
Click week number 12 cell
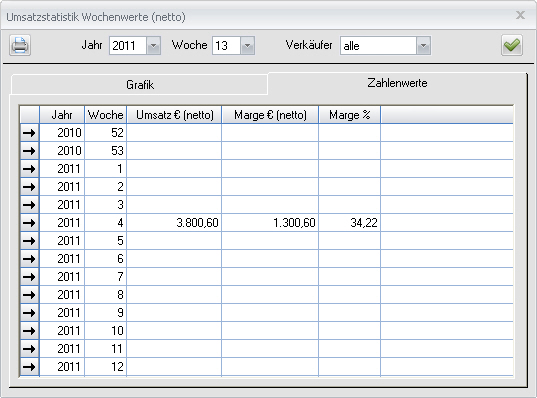[x=105, y=367]
